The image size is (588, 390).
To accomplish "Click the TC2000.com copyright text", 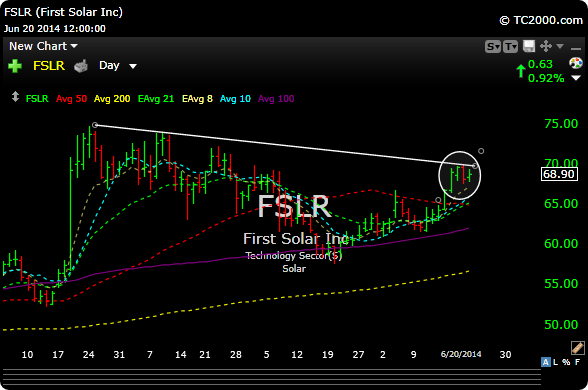I will coord(541,20).
